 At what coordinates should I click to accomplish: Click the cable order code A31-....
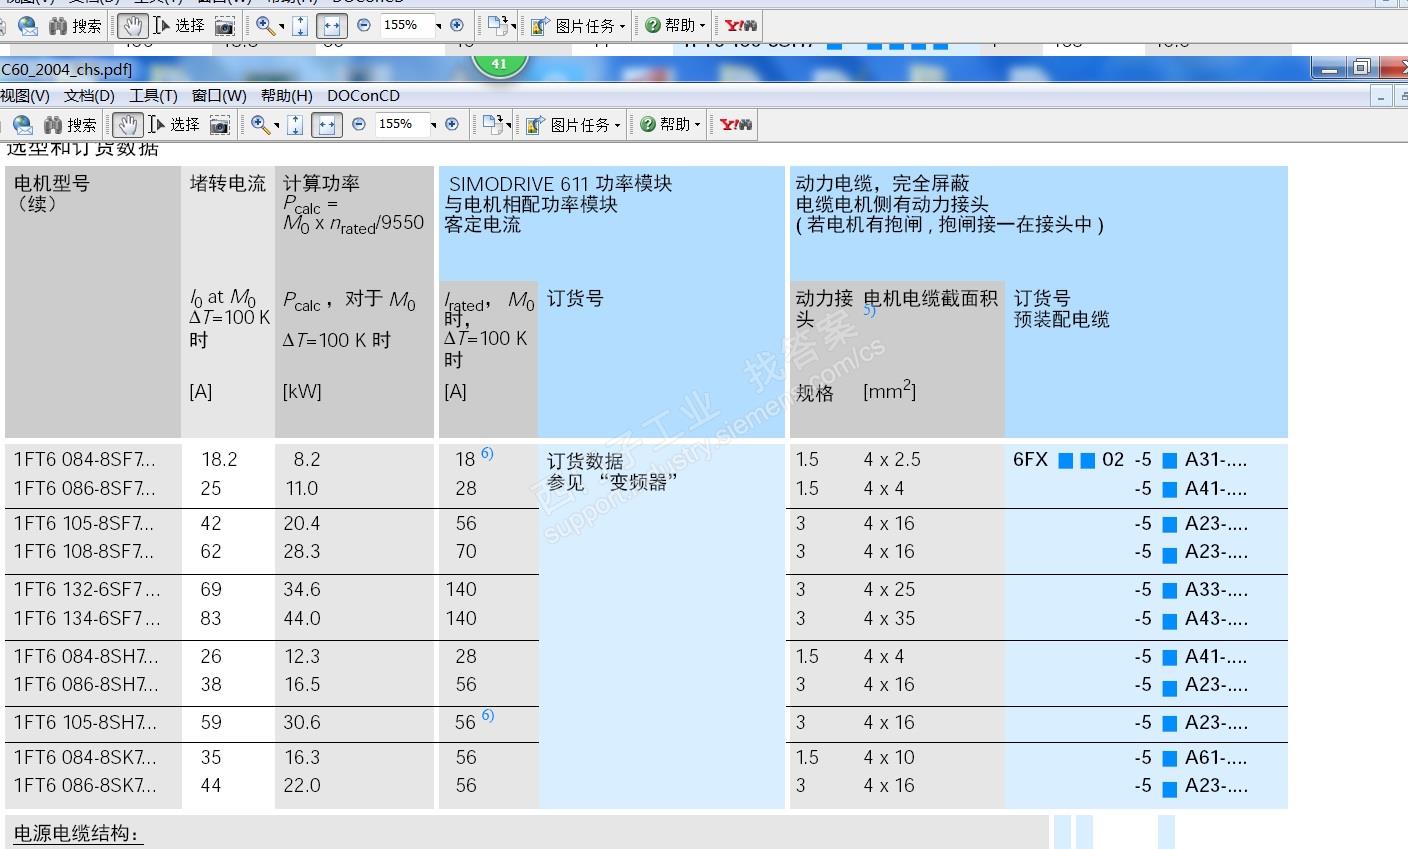click(x=1216, y=460)
